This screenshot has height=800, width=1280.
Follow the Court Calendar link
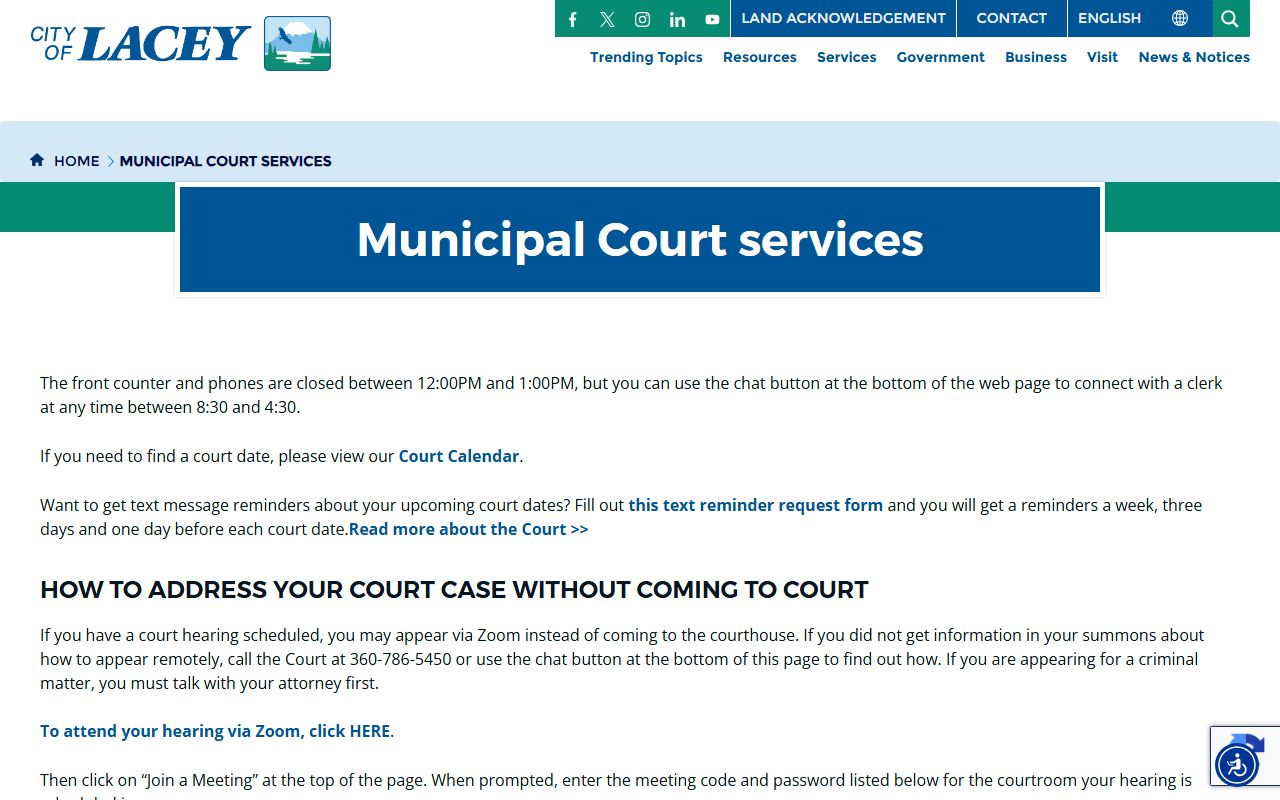click(x=458, y=456)
